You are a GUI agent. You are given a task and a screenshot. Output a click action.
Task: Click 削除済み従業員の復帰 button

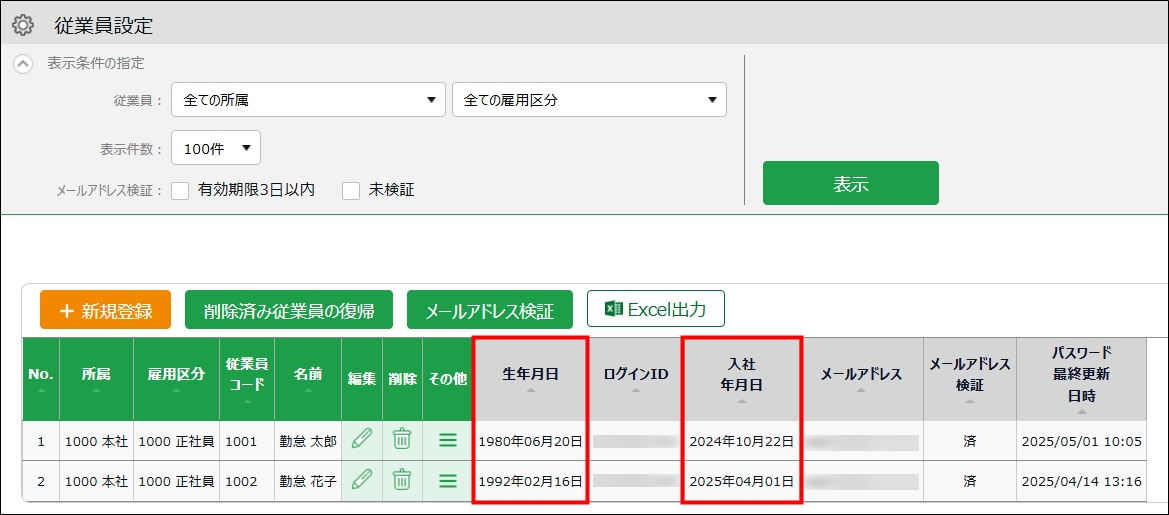(x=289, y=310)
